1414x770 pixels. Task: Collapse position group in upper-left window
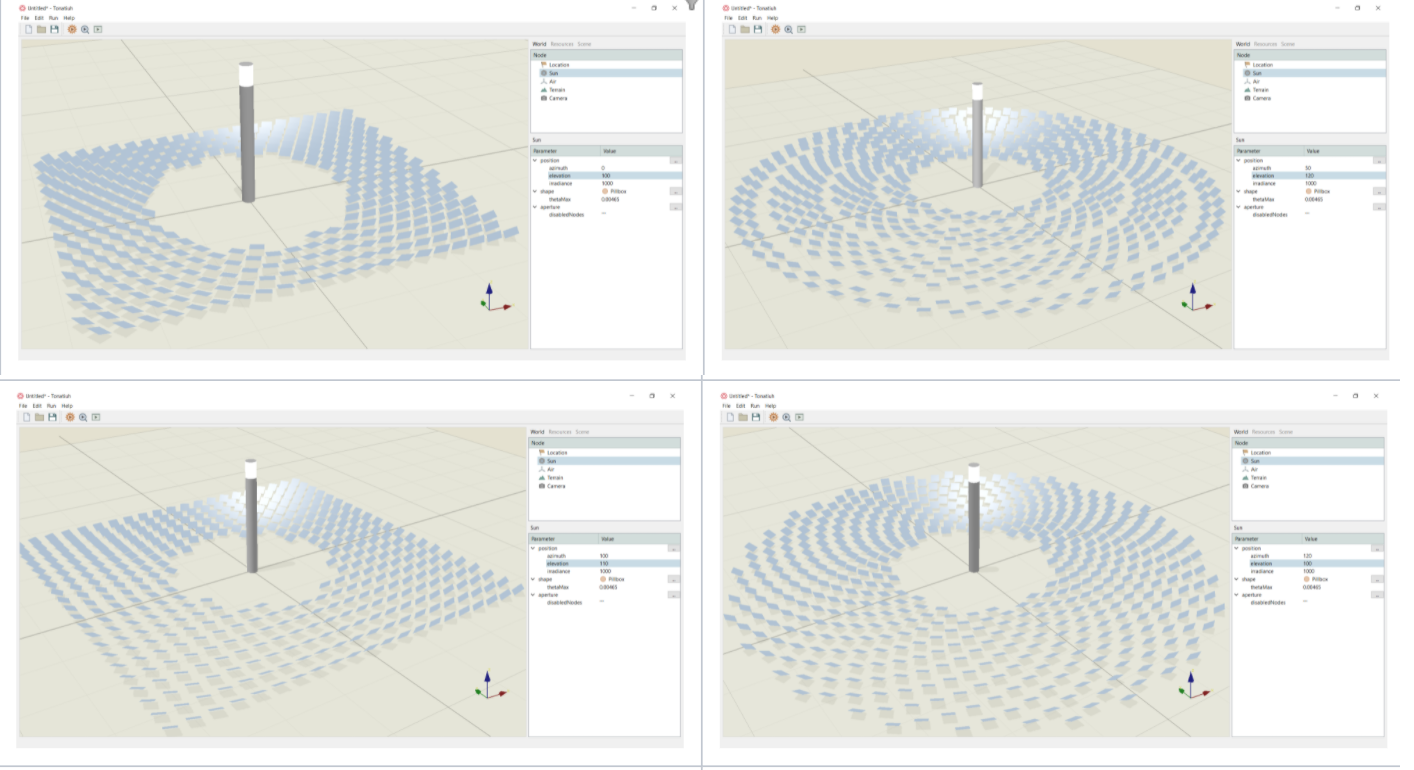pyautogui.click(x=535, y=160)
